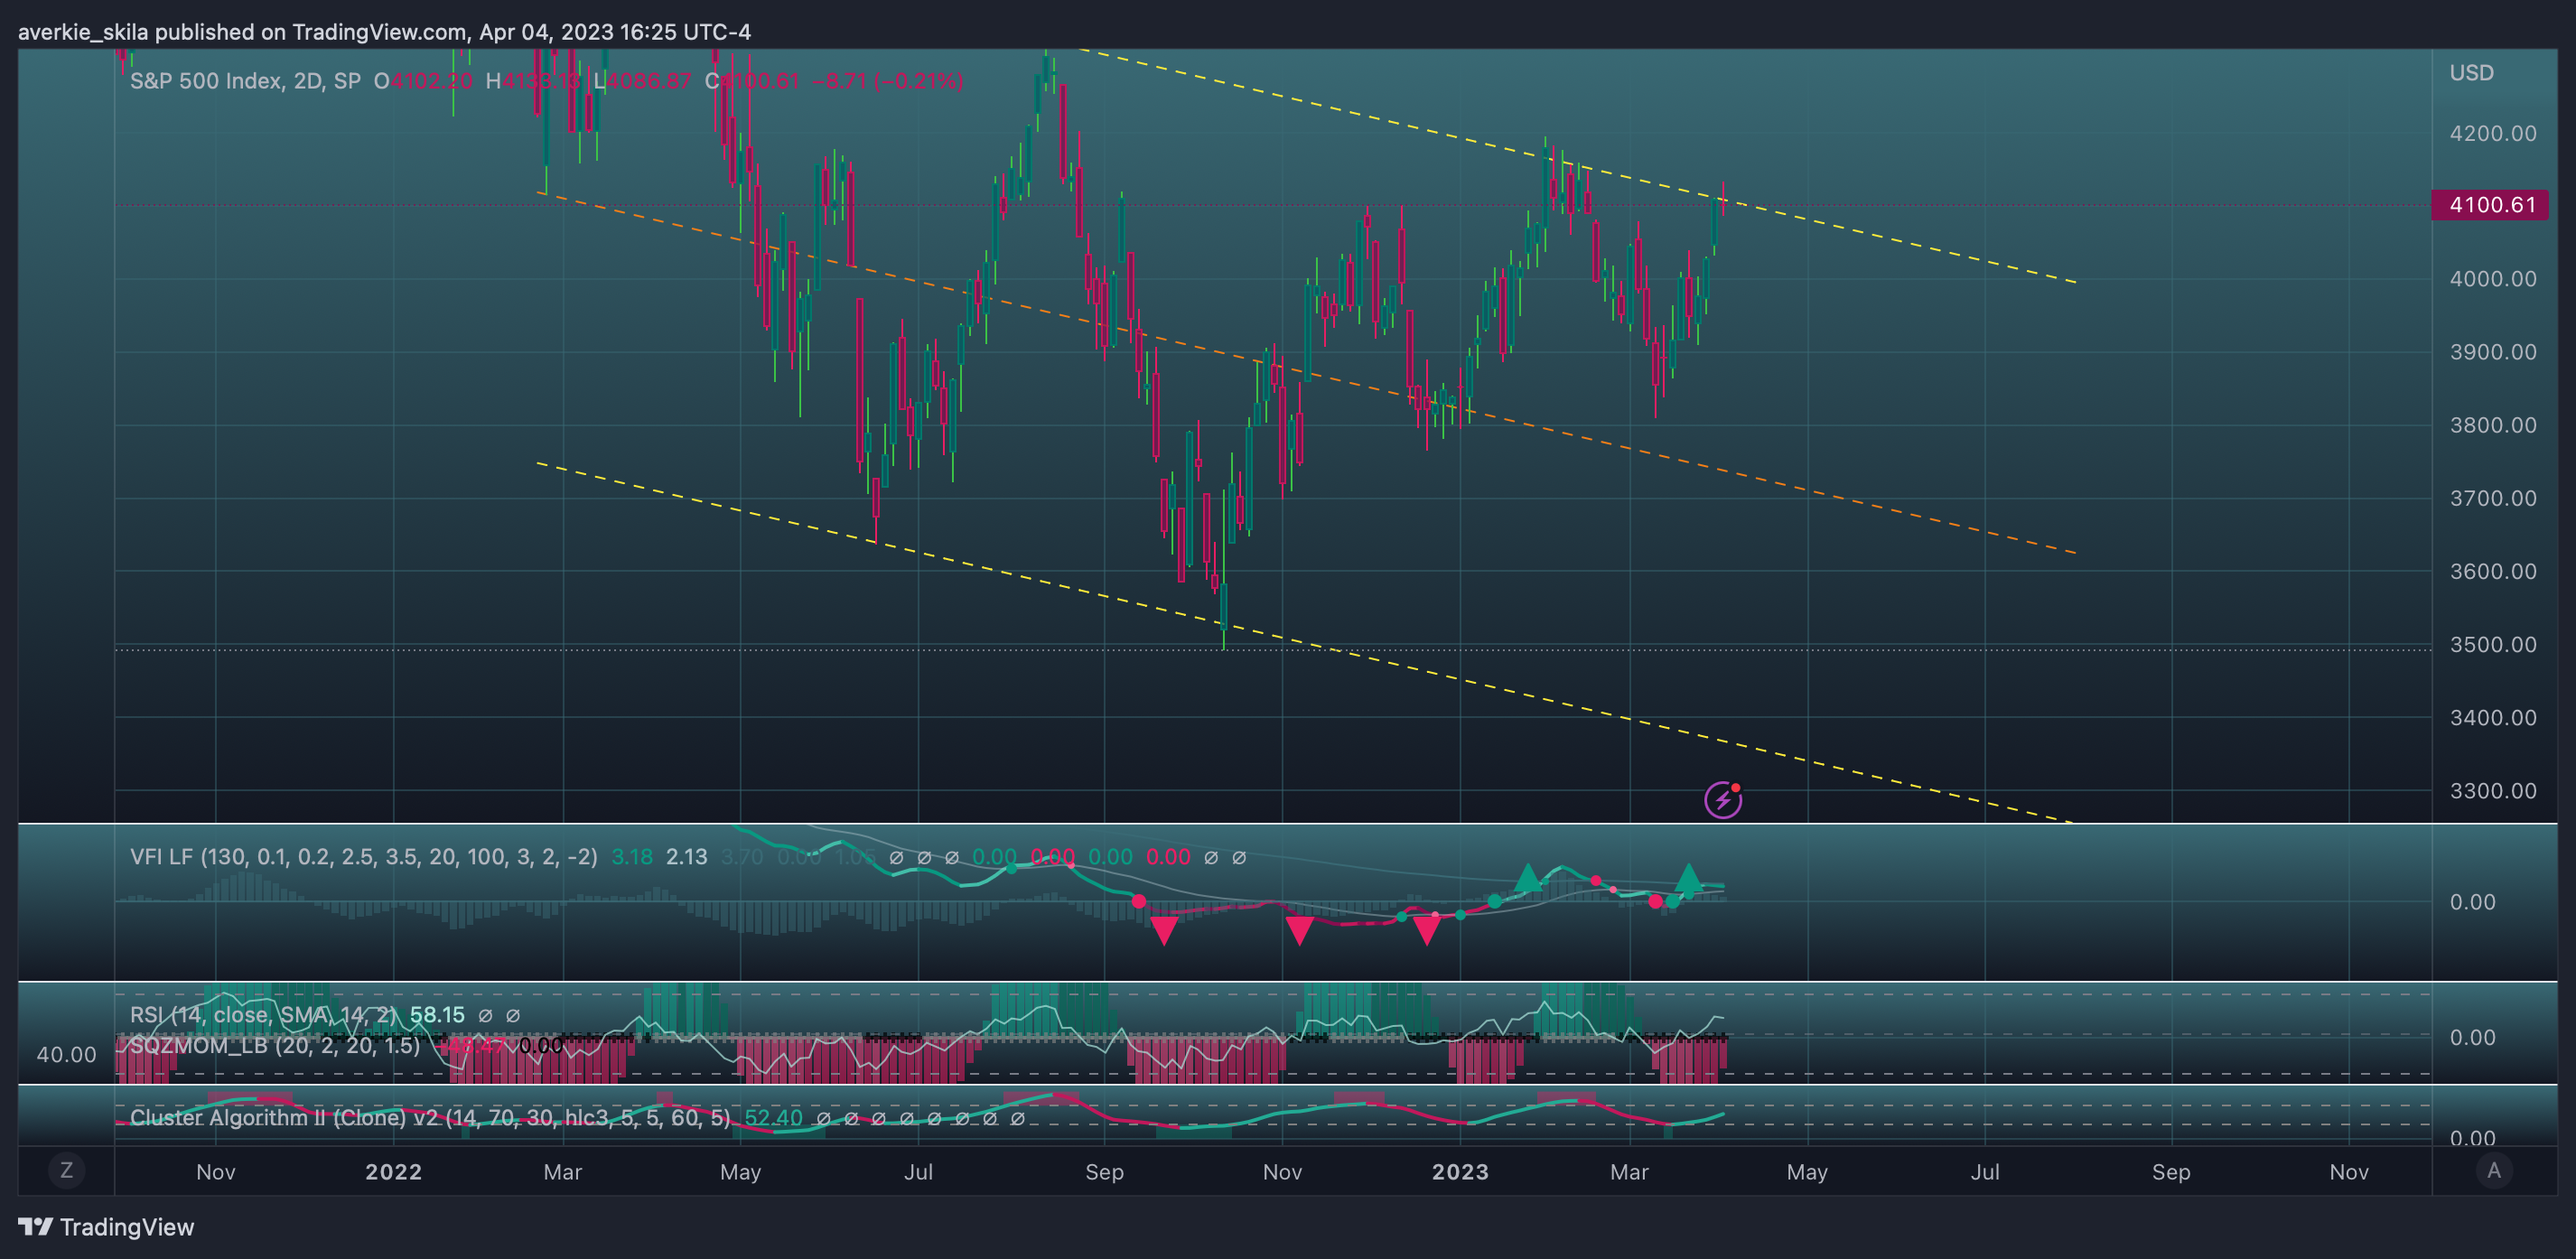
Task: Click the rightmost green up-triangle VFI signal
Action: click(1688, 878)
